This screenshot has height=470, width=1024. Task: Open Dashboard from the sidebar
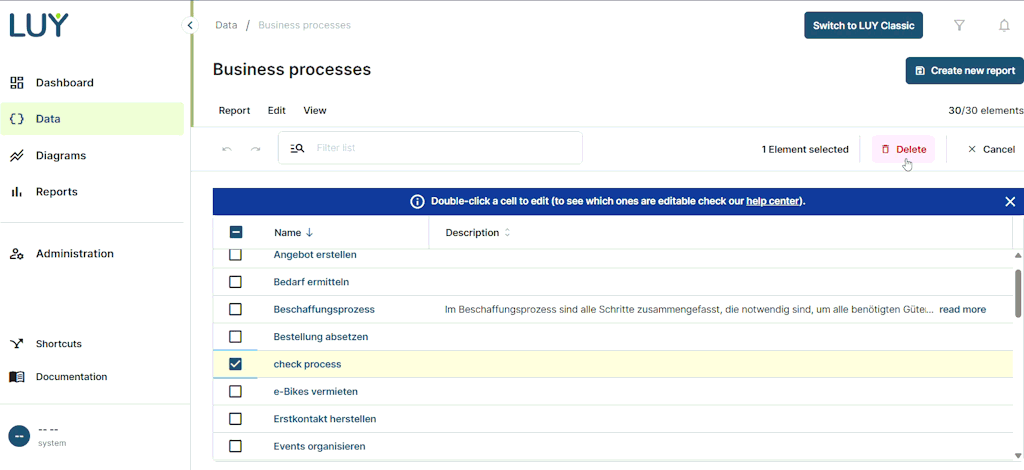click(64, 83)
